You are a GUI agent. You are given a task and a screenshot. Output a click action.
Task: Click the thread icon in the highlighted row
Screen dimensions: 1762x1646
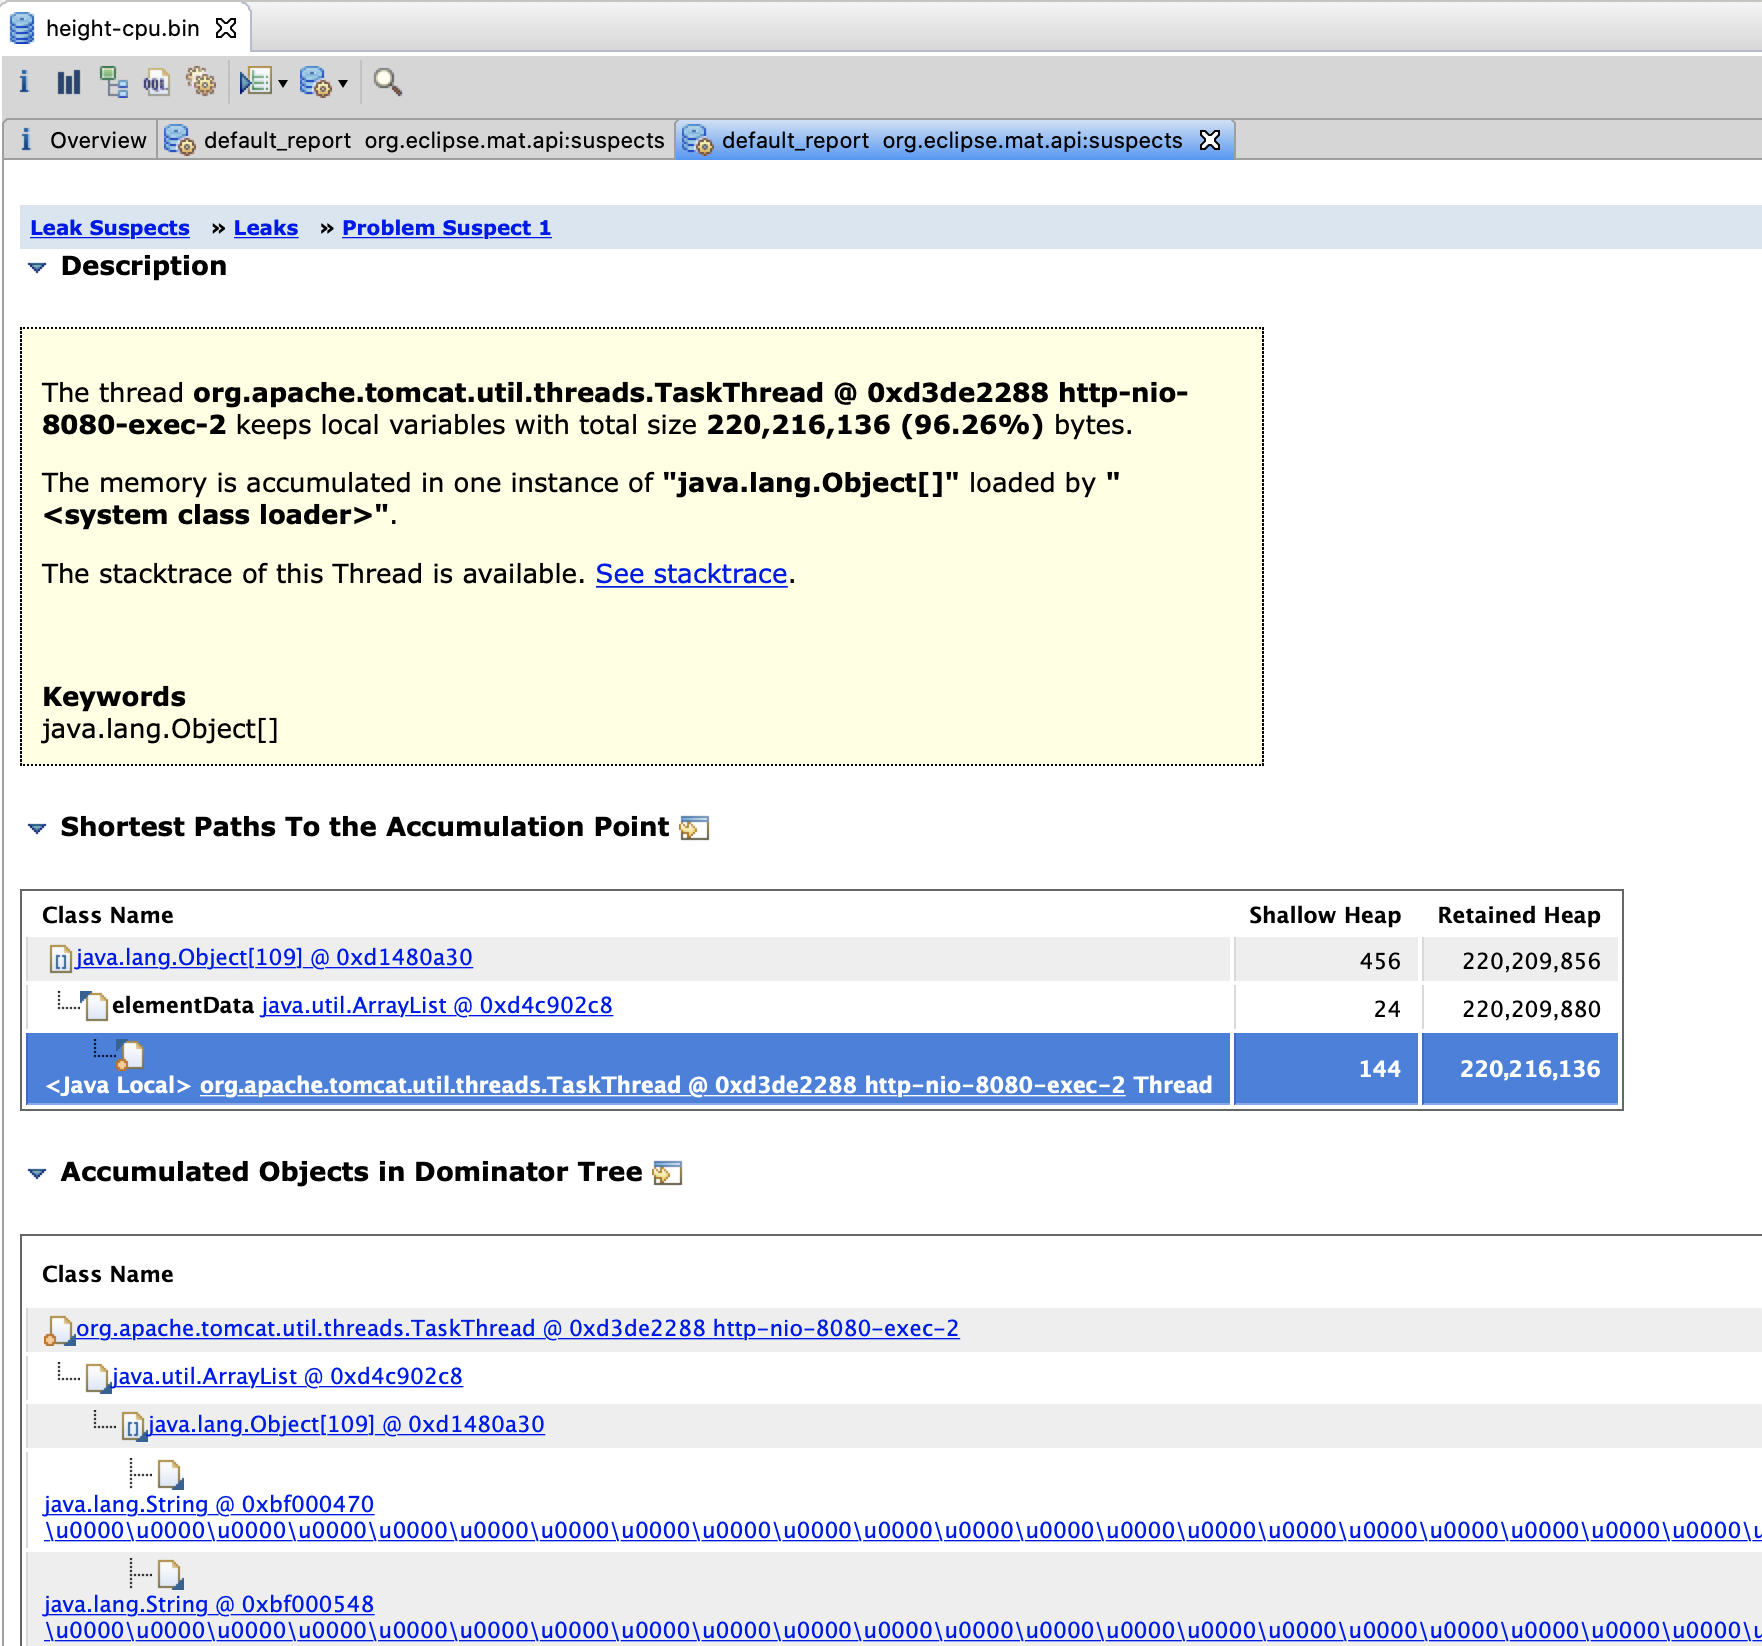click(131, 1054)
